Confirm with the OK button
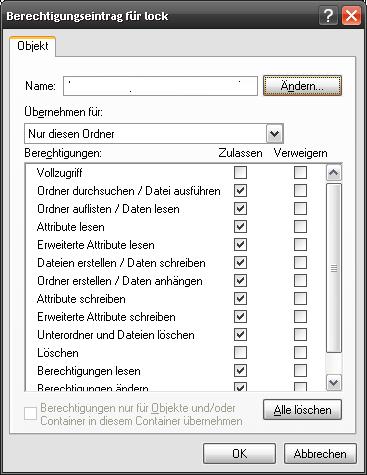 (x=239, y=454)
